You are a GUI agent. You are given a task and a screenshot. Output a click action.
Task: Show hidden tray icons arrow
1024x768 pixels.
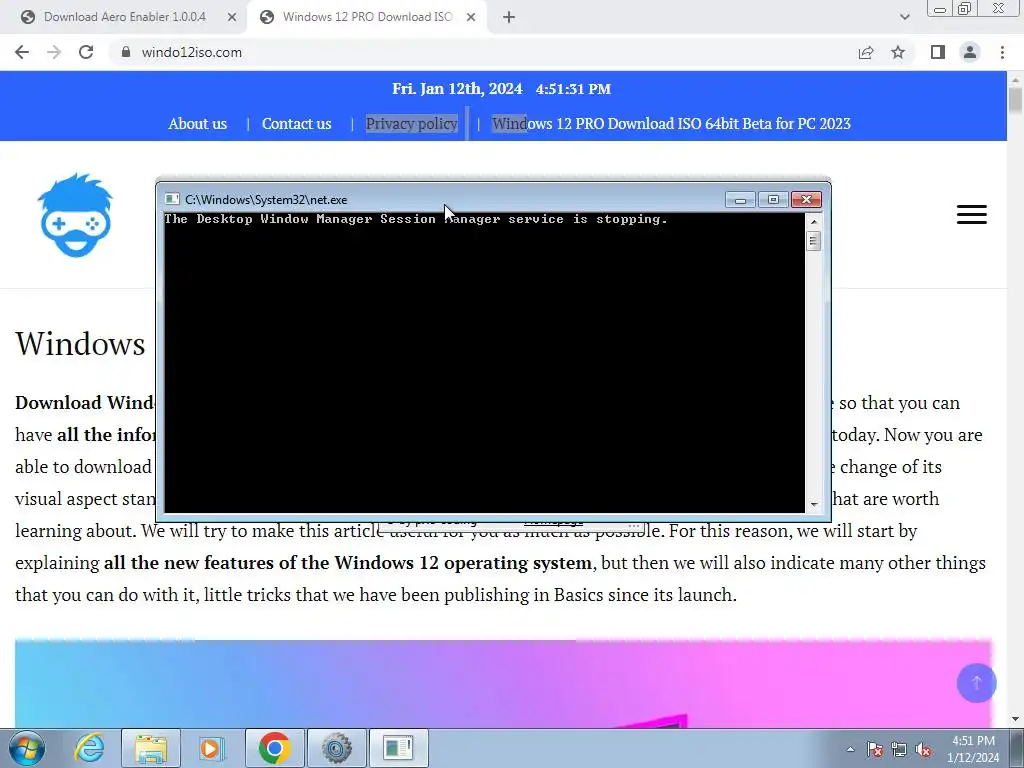click(850, 749)
